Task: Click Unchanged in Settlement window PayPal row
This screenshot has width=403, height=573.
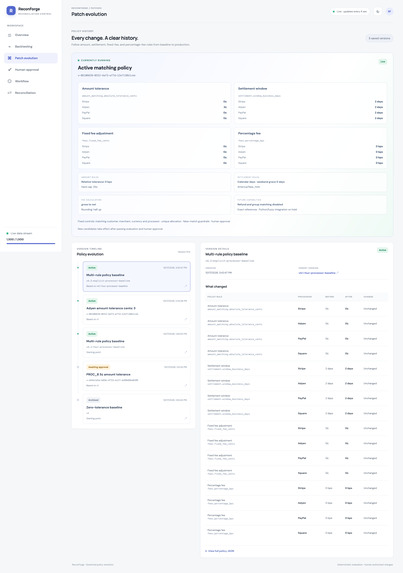Action: pos(370,398)
